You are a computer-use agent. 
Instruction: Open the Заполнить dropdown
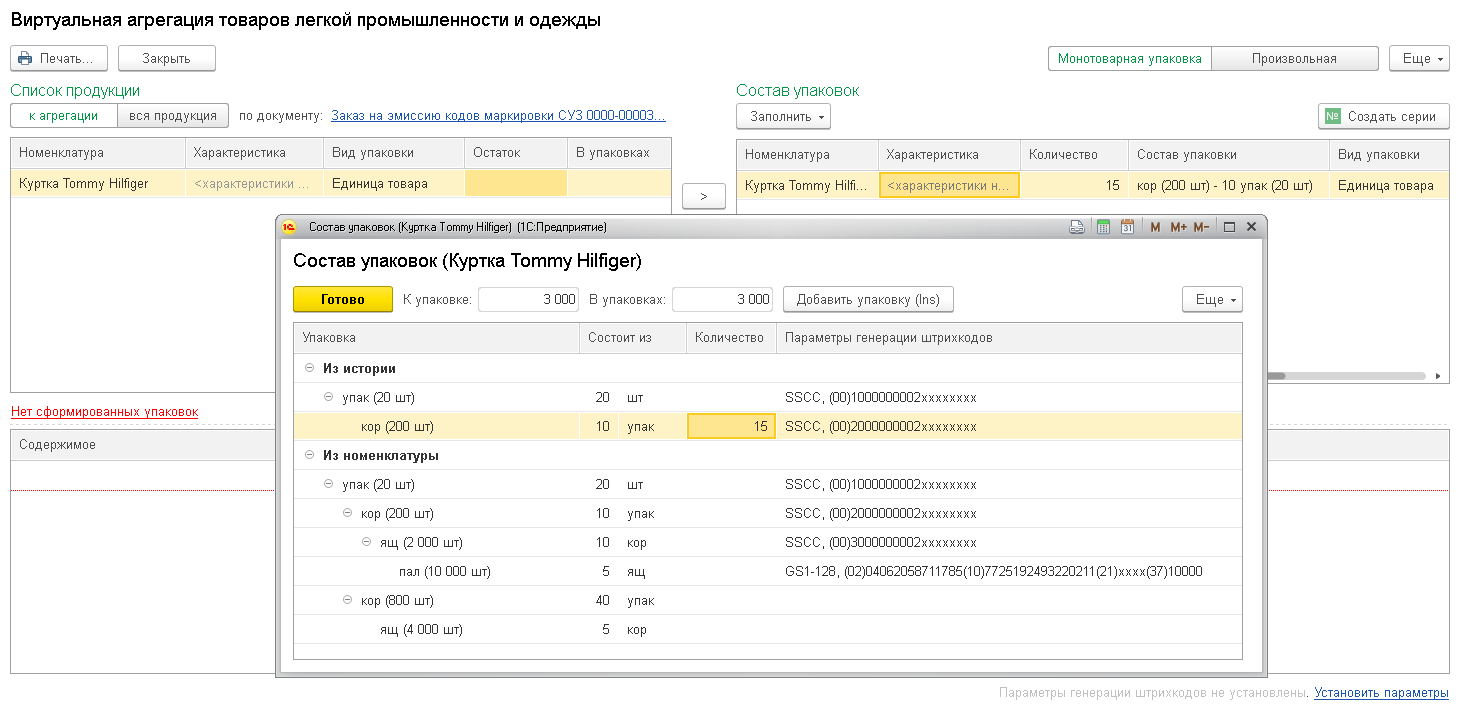point(783,117)
